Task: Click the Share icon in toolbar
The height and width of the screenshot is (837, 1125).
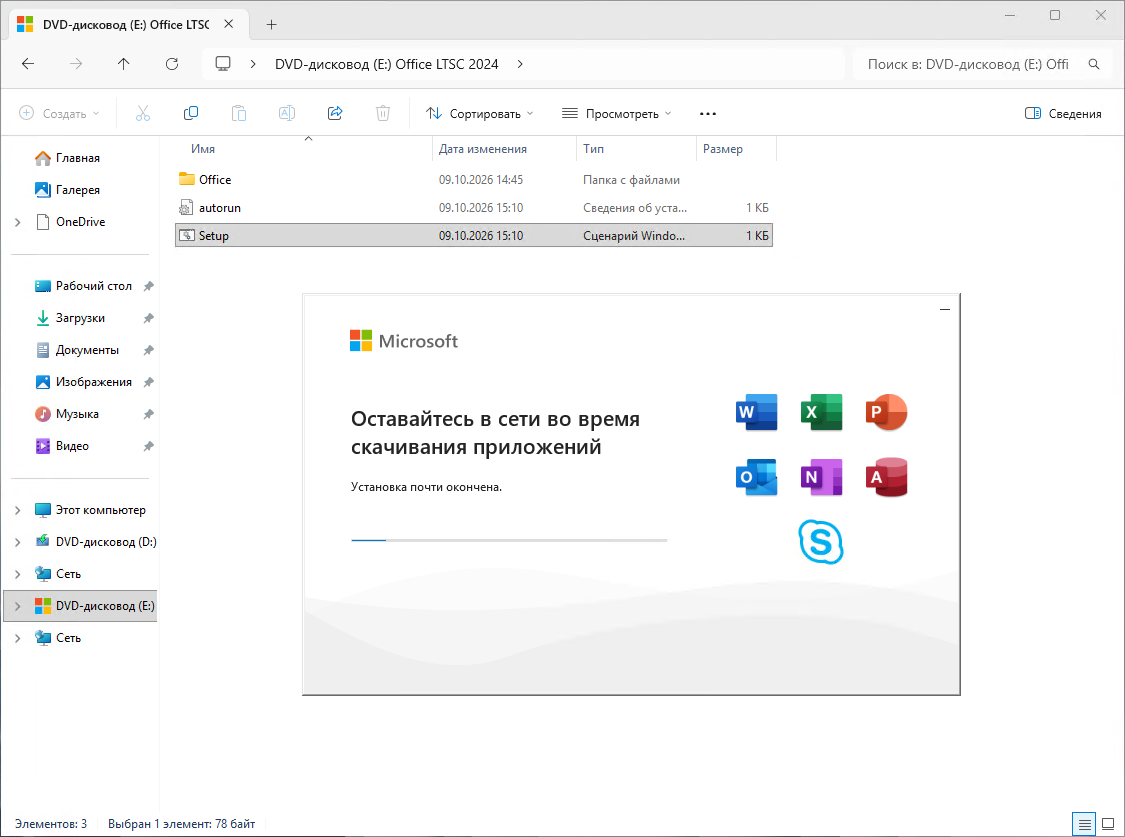Action: [335, 113]
